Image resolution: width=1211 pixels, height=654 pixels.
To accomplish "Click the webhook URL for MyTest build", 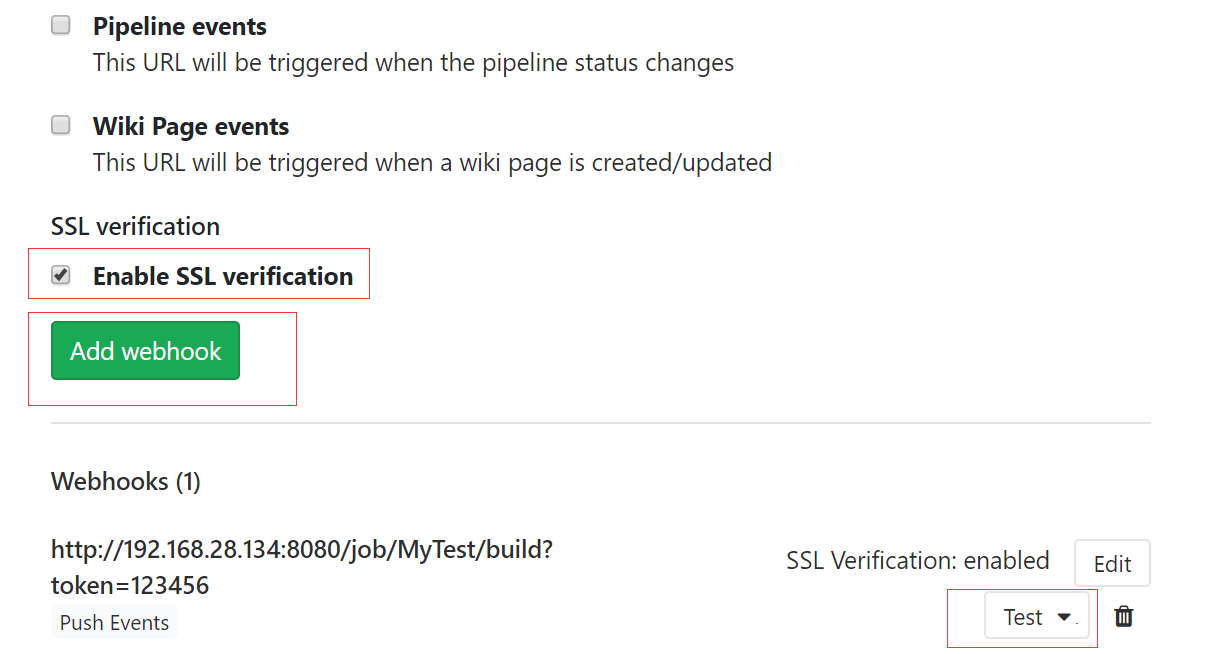I will [302, 567].
